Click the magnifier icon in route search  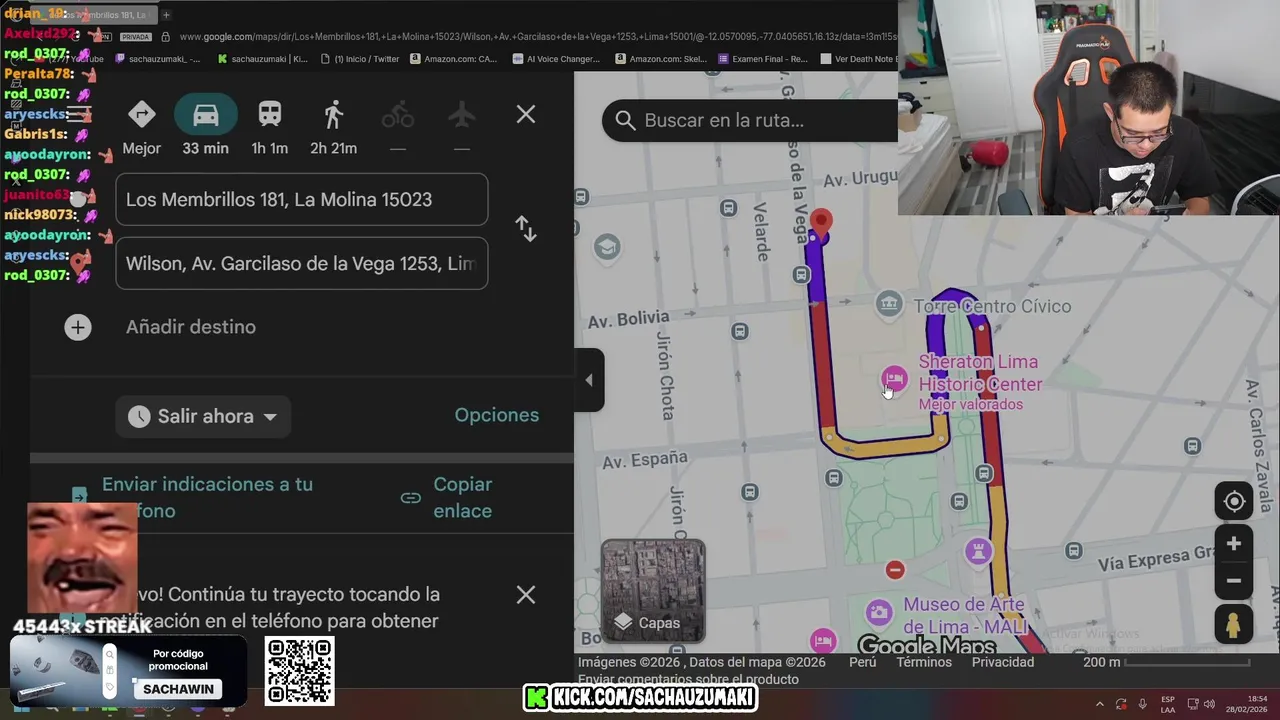tap(626, 120)
